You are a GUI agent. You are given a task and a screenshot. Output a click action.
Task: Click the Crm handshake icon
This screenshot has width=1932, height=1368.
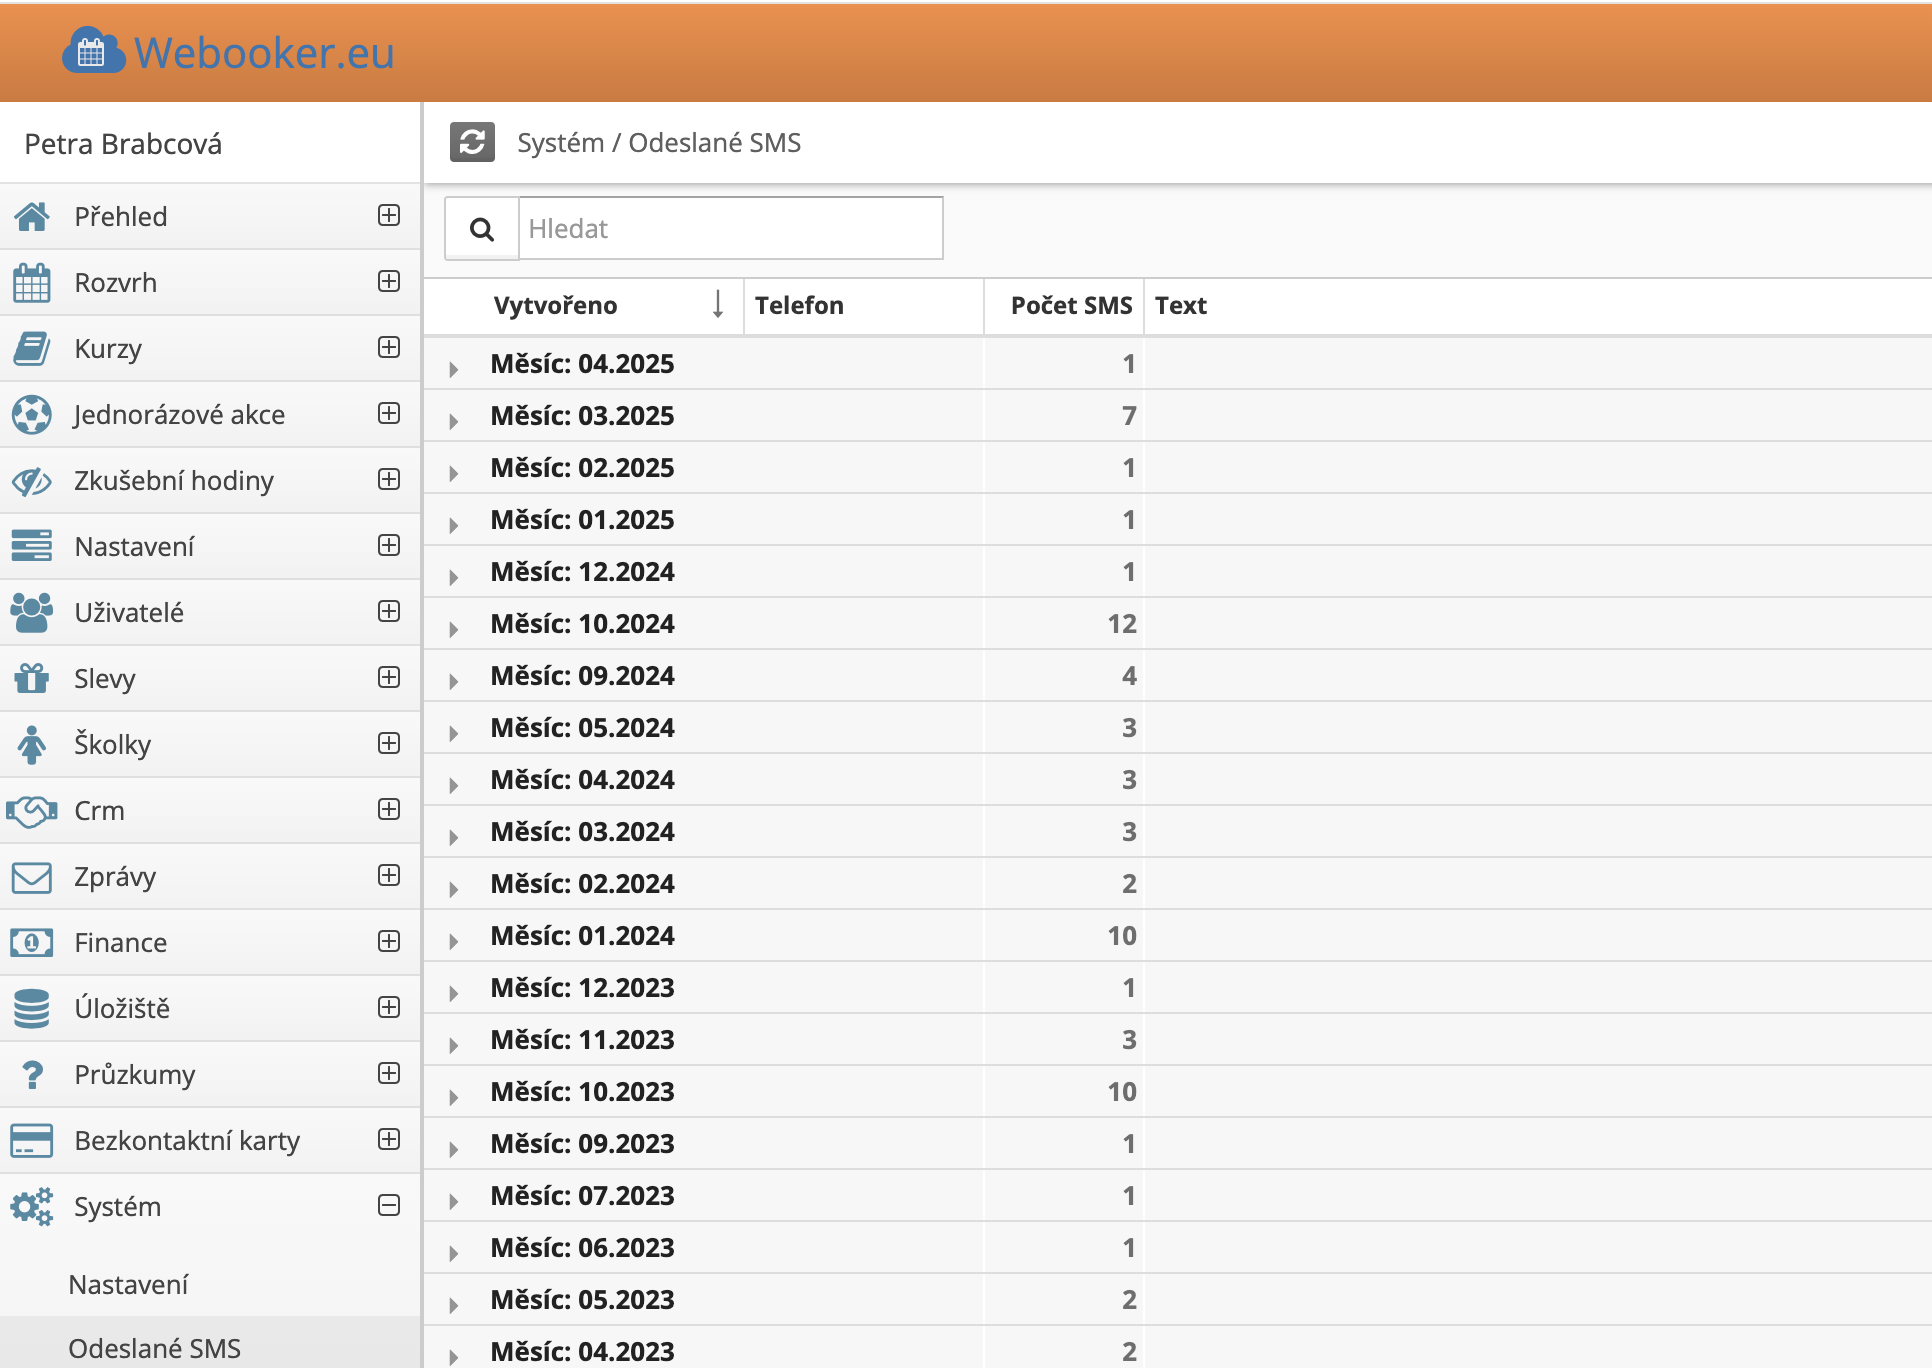tap(32, 810)
